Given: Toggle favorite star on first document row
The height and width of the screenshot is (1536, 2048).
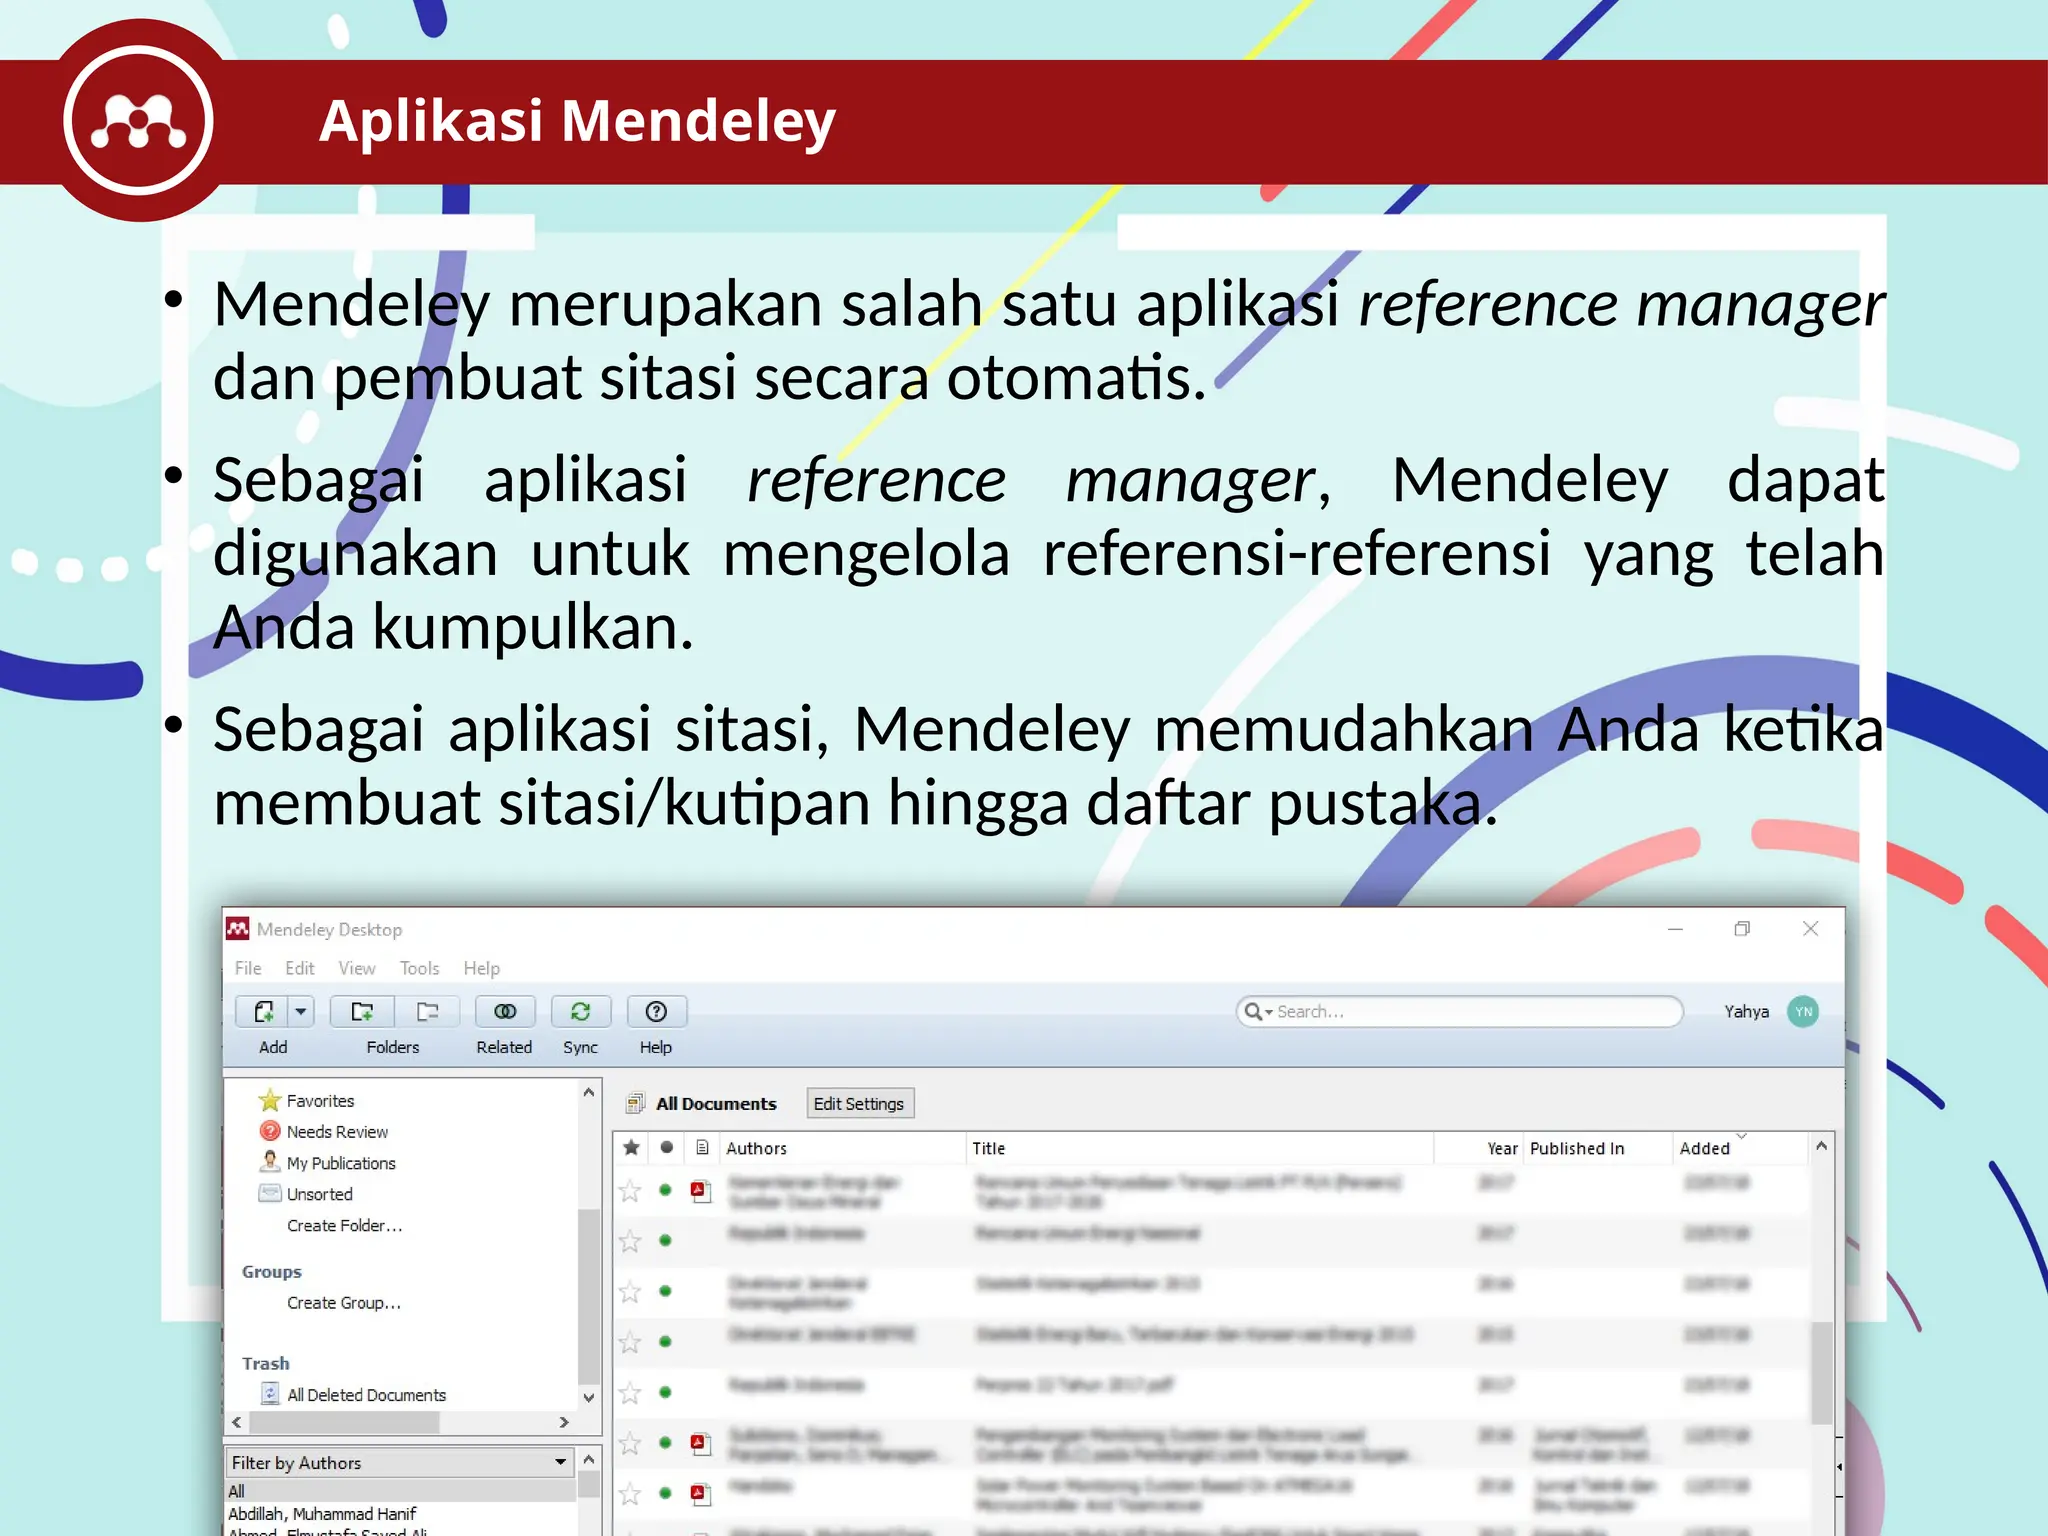Looking at the screenshot, I should pyautogui.click(x=630, y=1190).
